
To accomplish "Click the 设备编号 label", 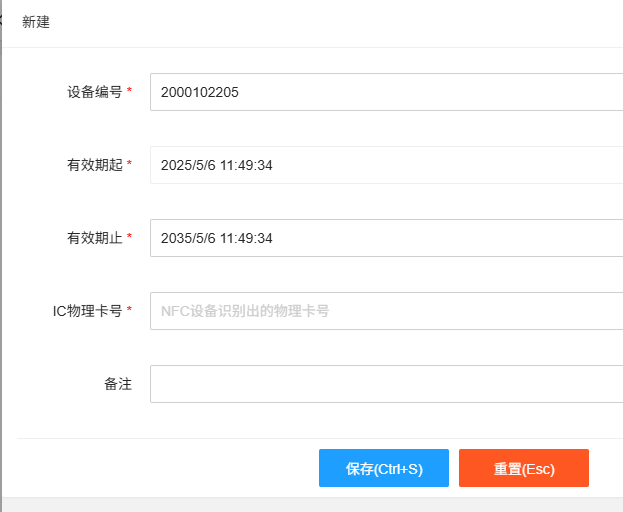I will (94, 92).
